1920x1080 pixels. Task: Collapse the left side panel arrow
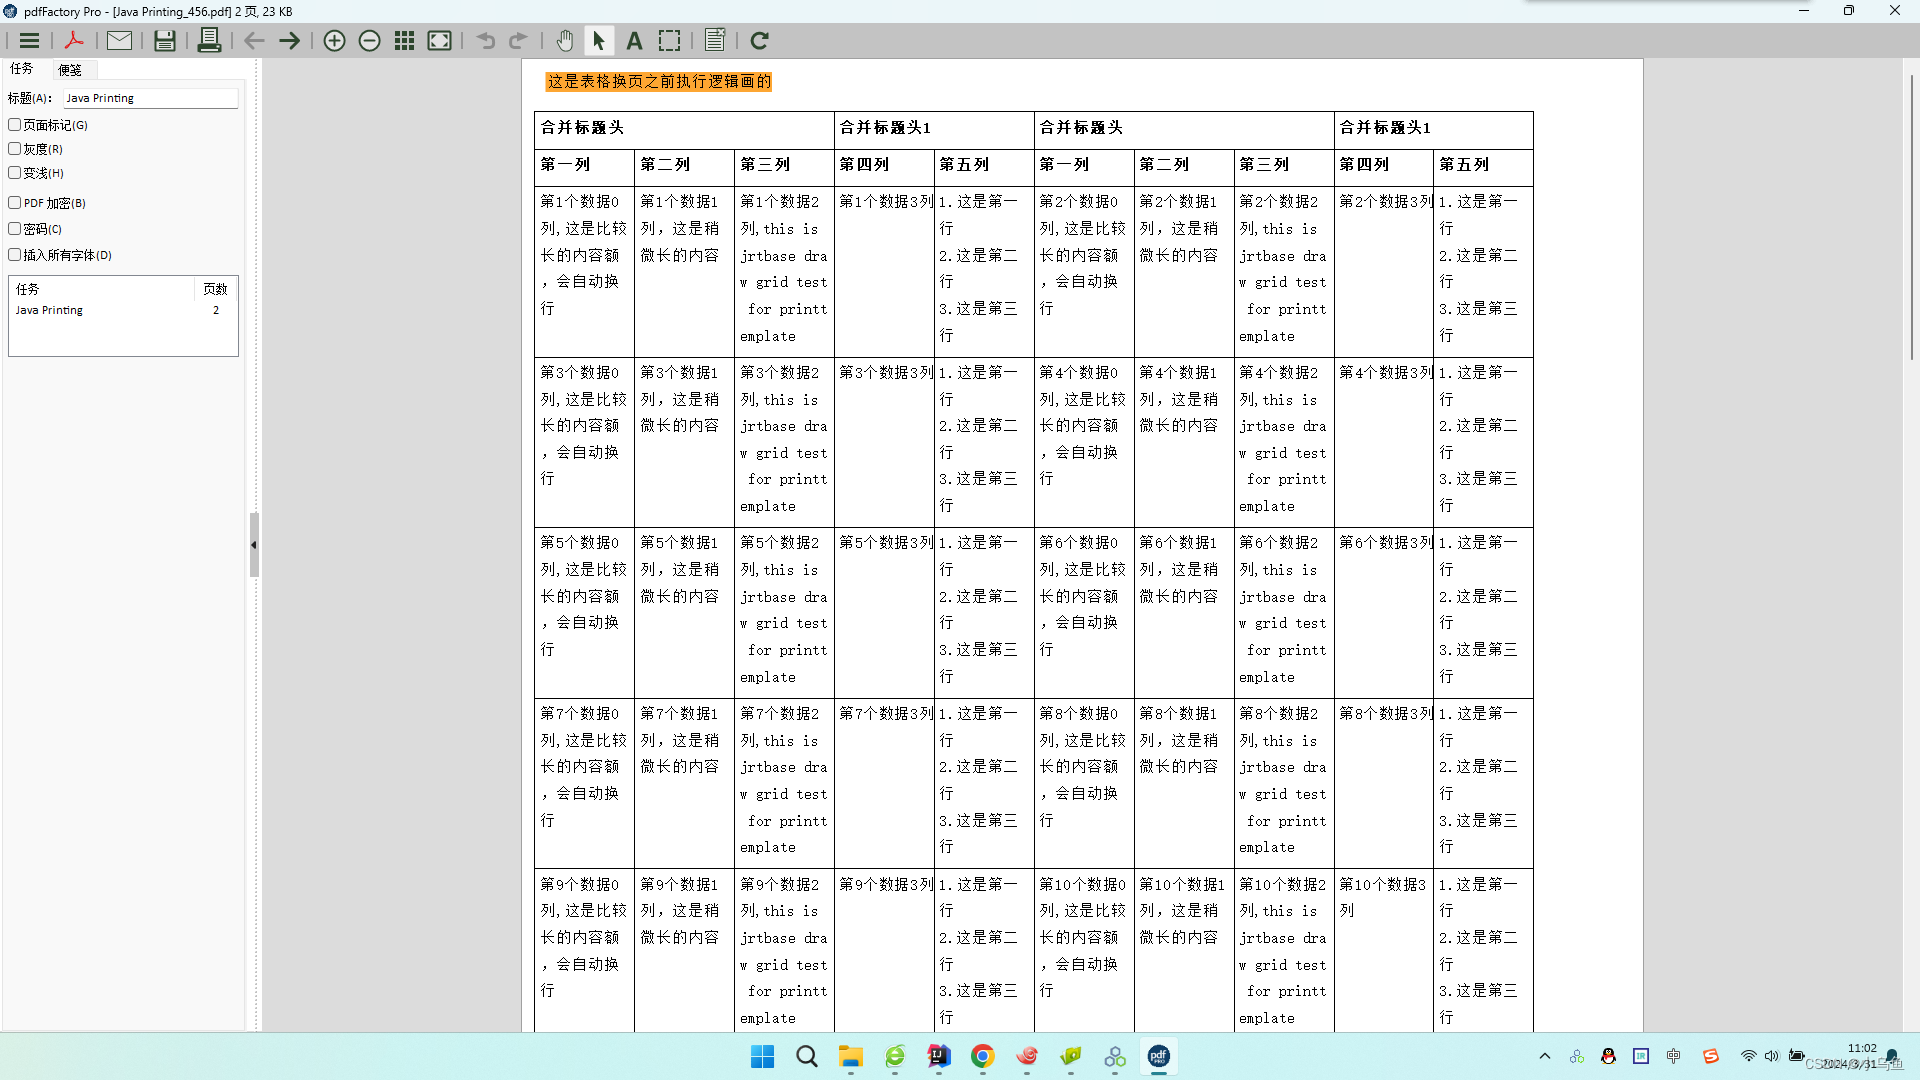tap(254, 545)
